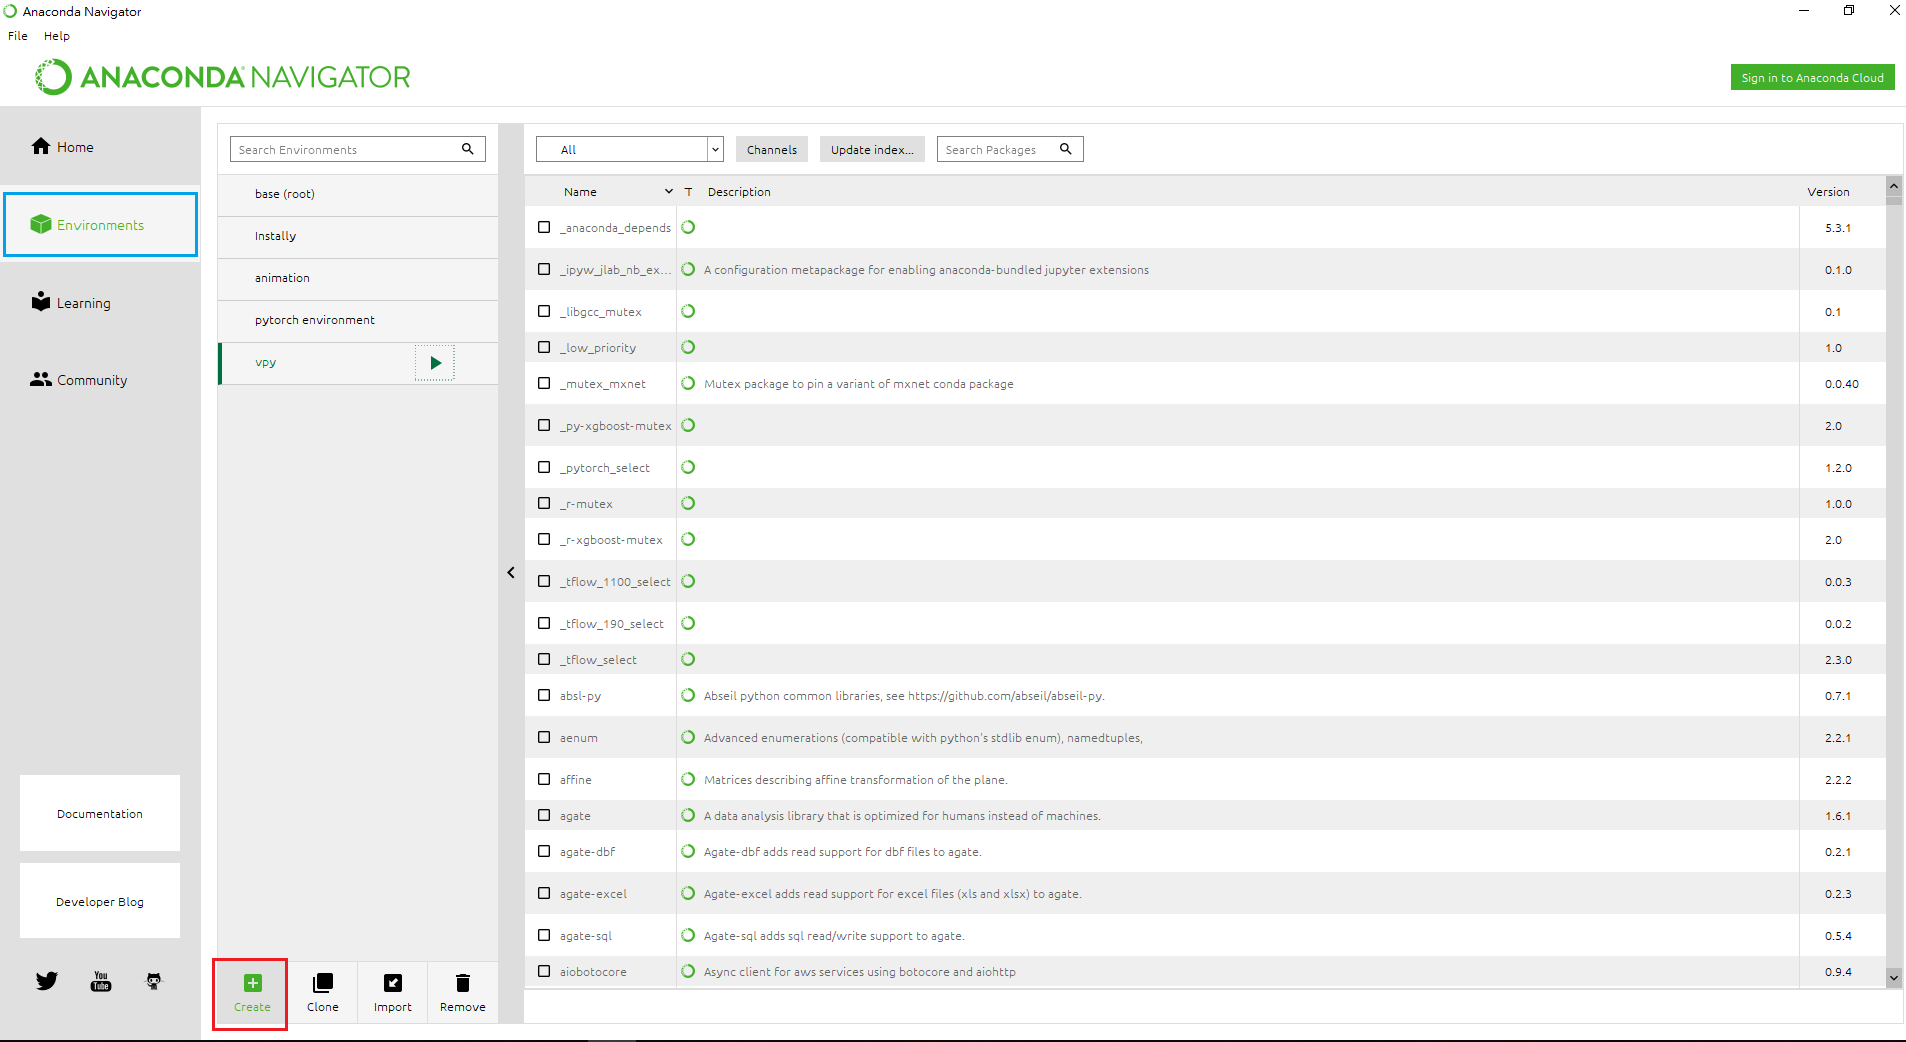1906x1042 pixels.
Task: Click the Create environment plus icon
Action: tap(252, 983)
